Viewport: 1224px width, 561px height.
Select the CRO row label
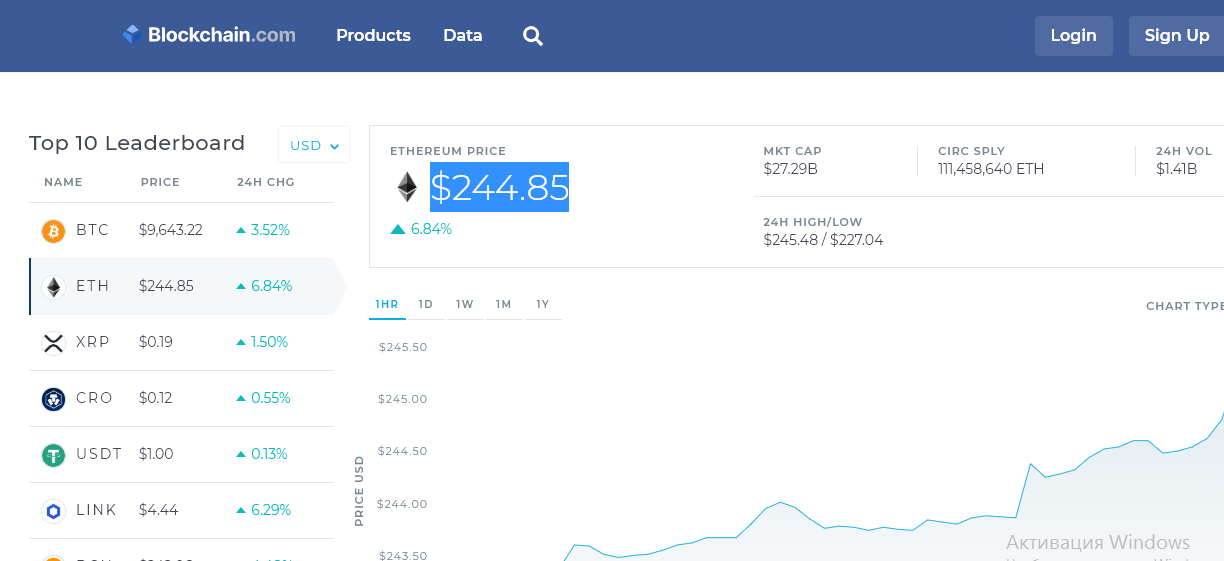coord(94,398)
